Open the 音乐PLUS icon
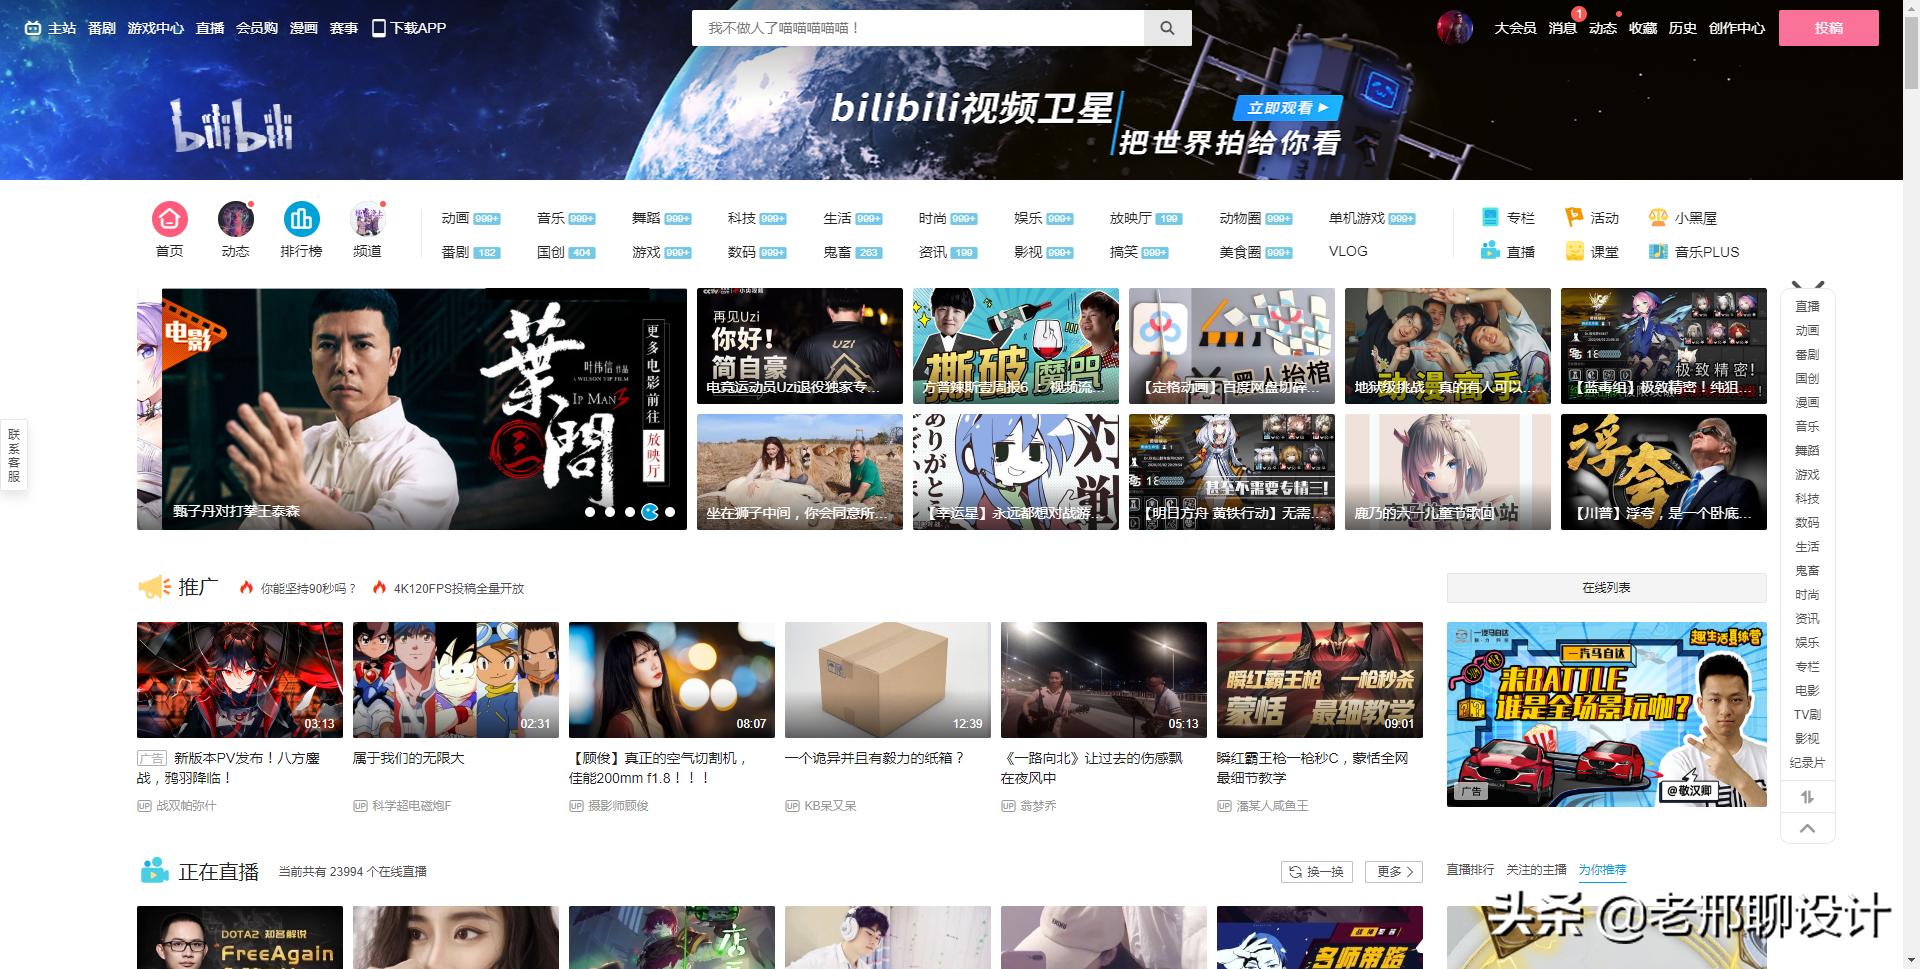This screenshot has height=969, width=1920. coord(1658,251)
